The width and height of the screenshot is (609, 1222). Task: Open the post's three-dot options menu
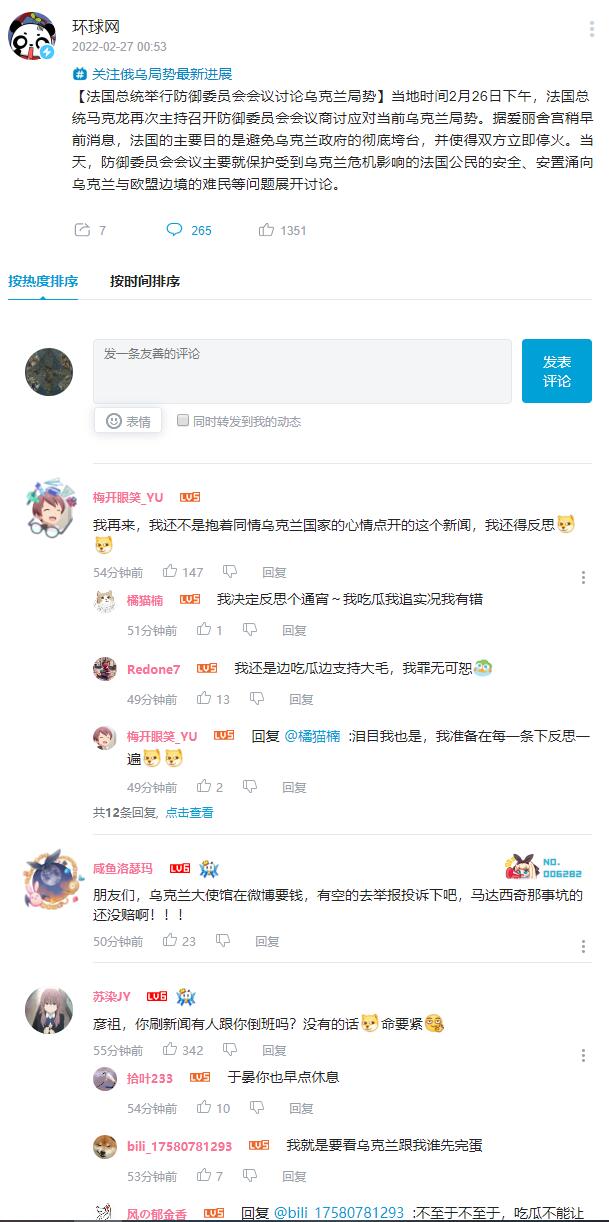coord(592,29)
